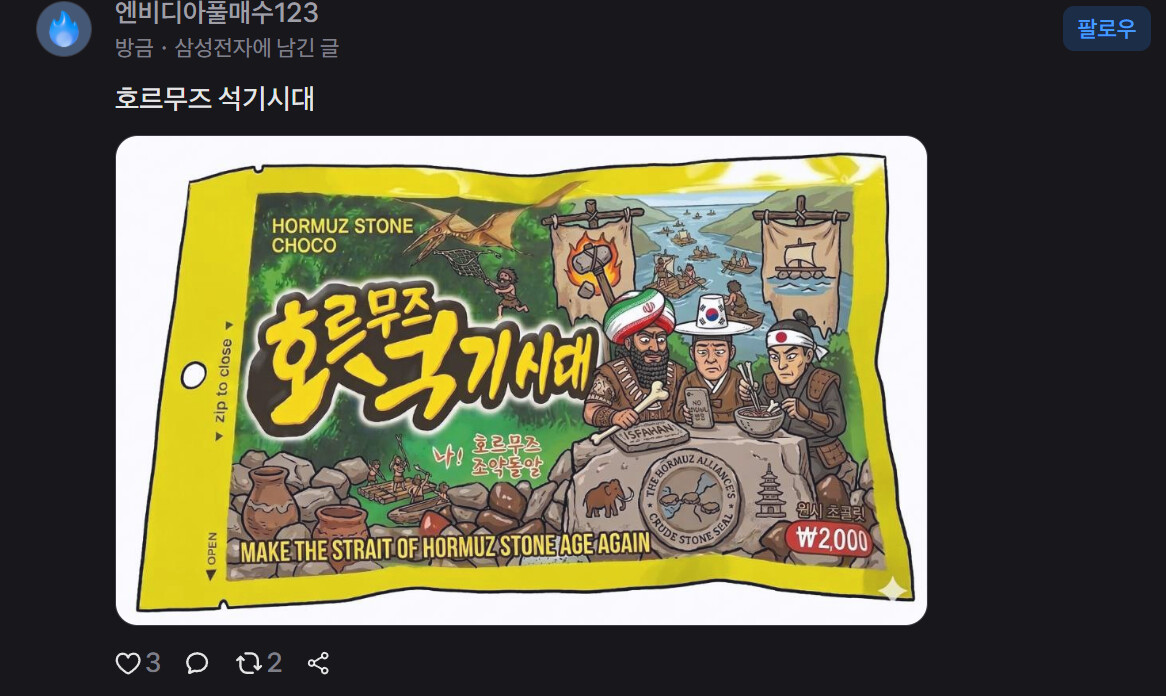Click the MAKE THE STRAIT OF HORMUZ slogan
Image resolution: width=1166 pixels, height=696 pixels.
click(x=445, y=548)
